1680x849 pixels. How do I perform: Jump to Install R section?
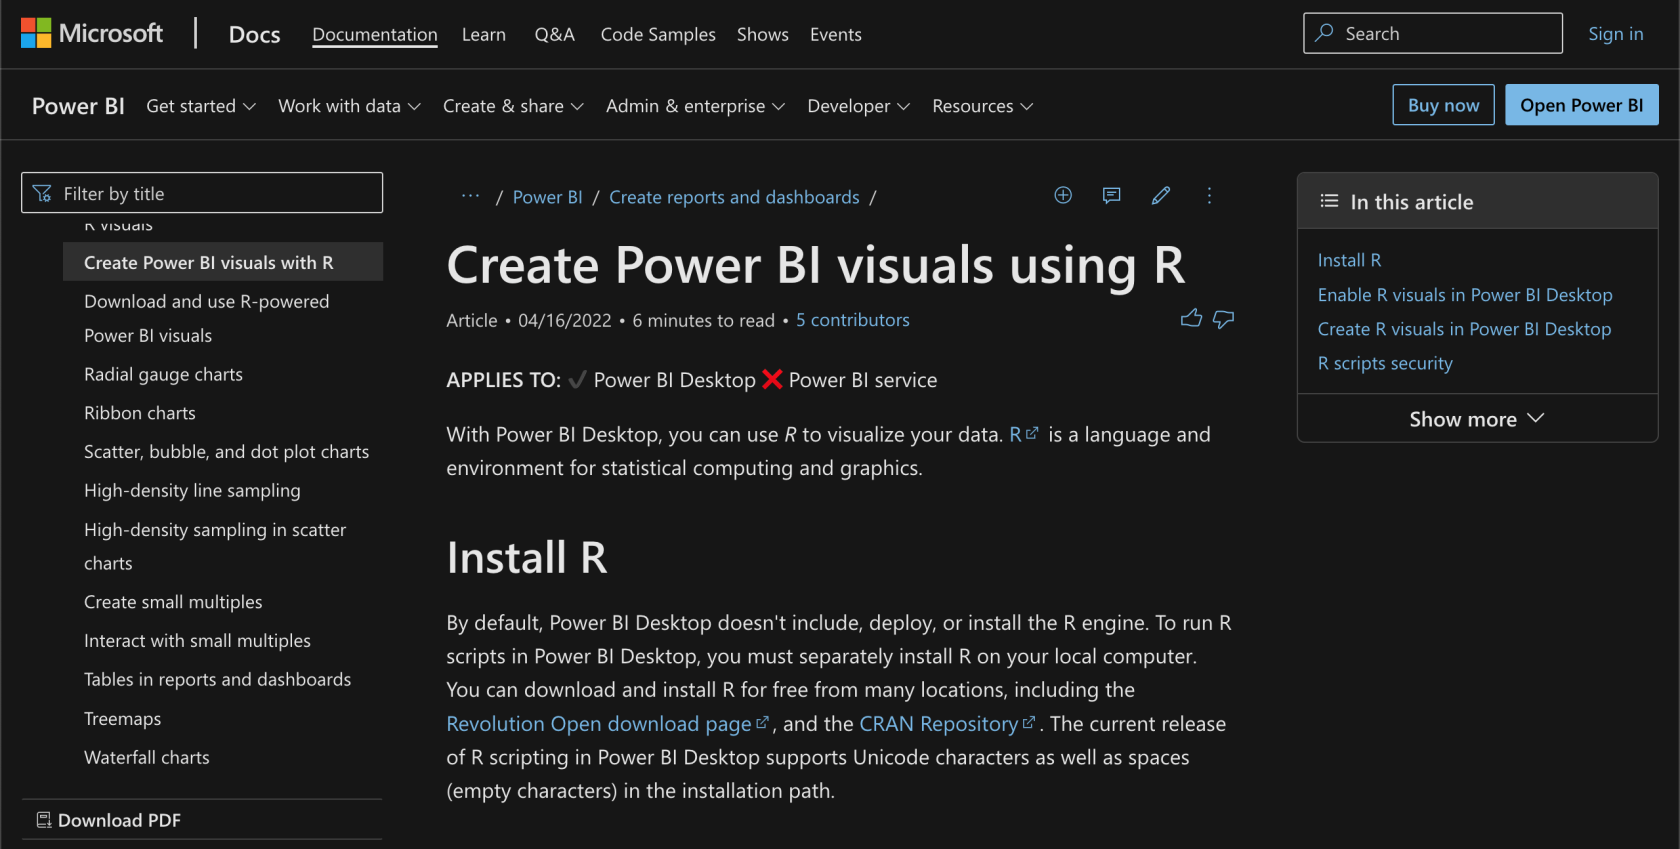[1349, 260]
